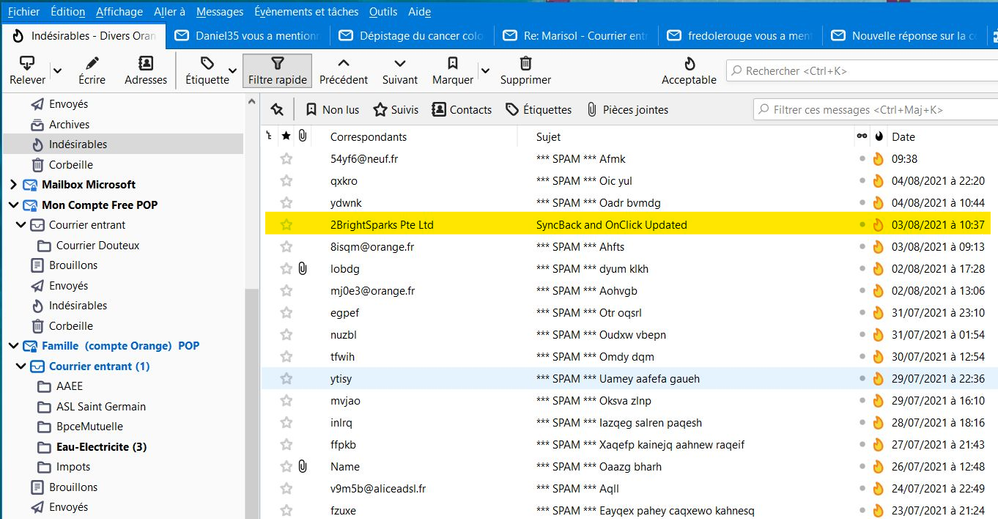Image resolution: width=998 pixels, height=519 pixels.
Task: Select the Eau-Electricite (3) folder
Action: 101,447
